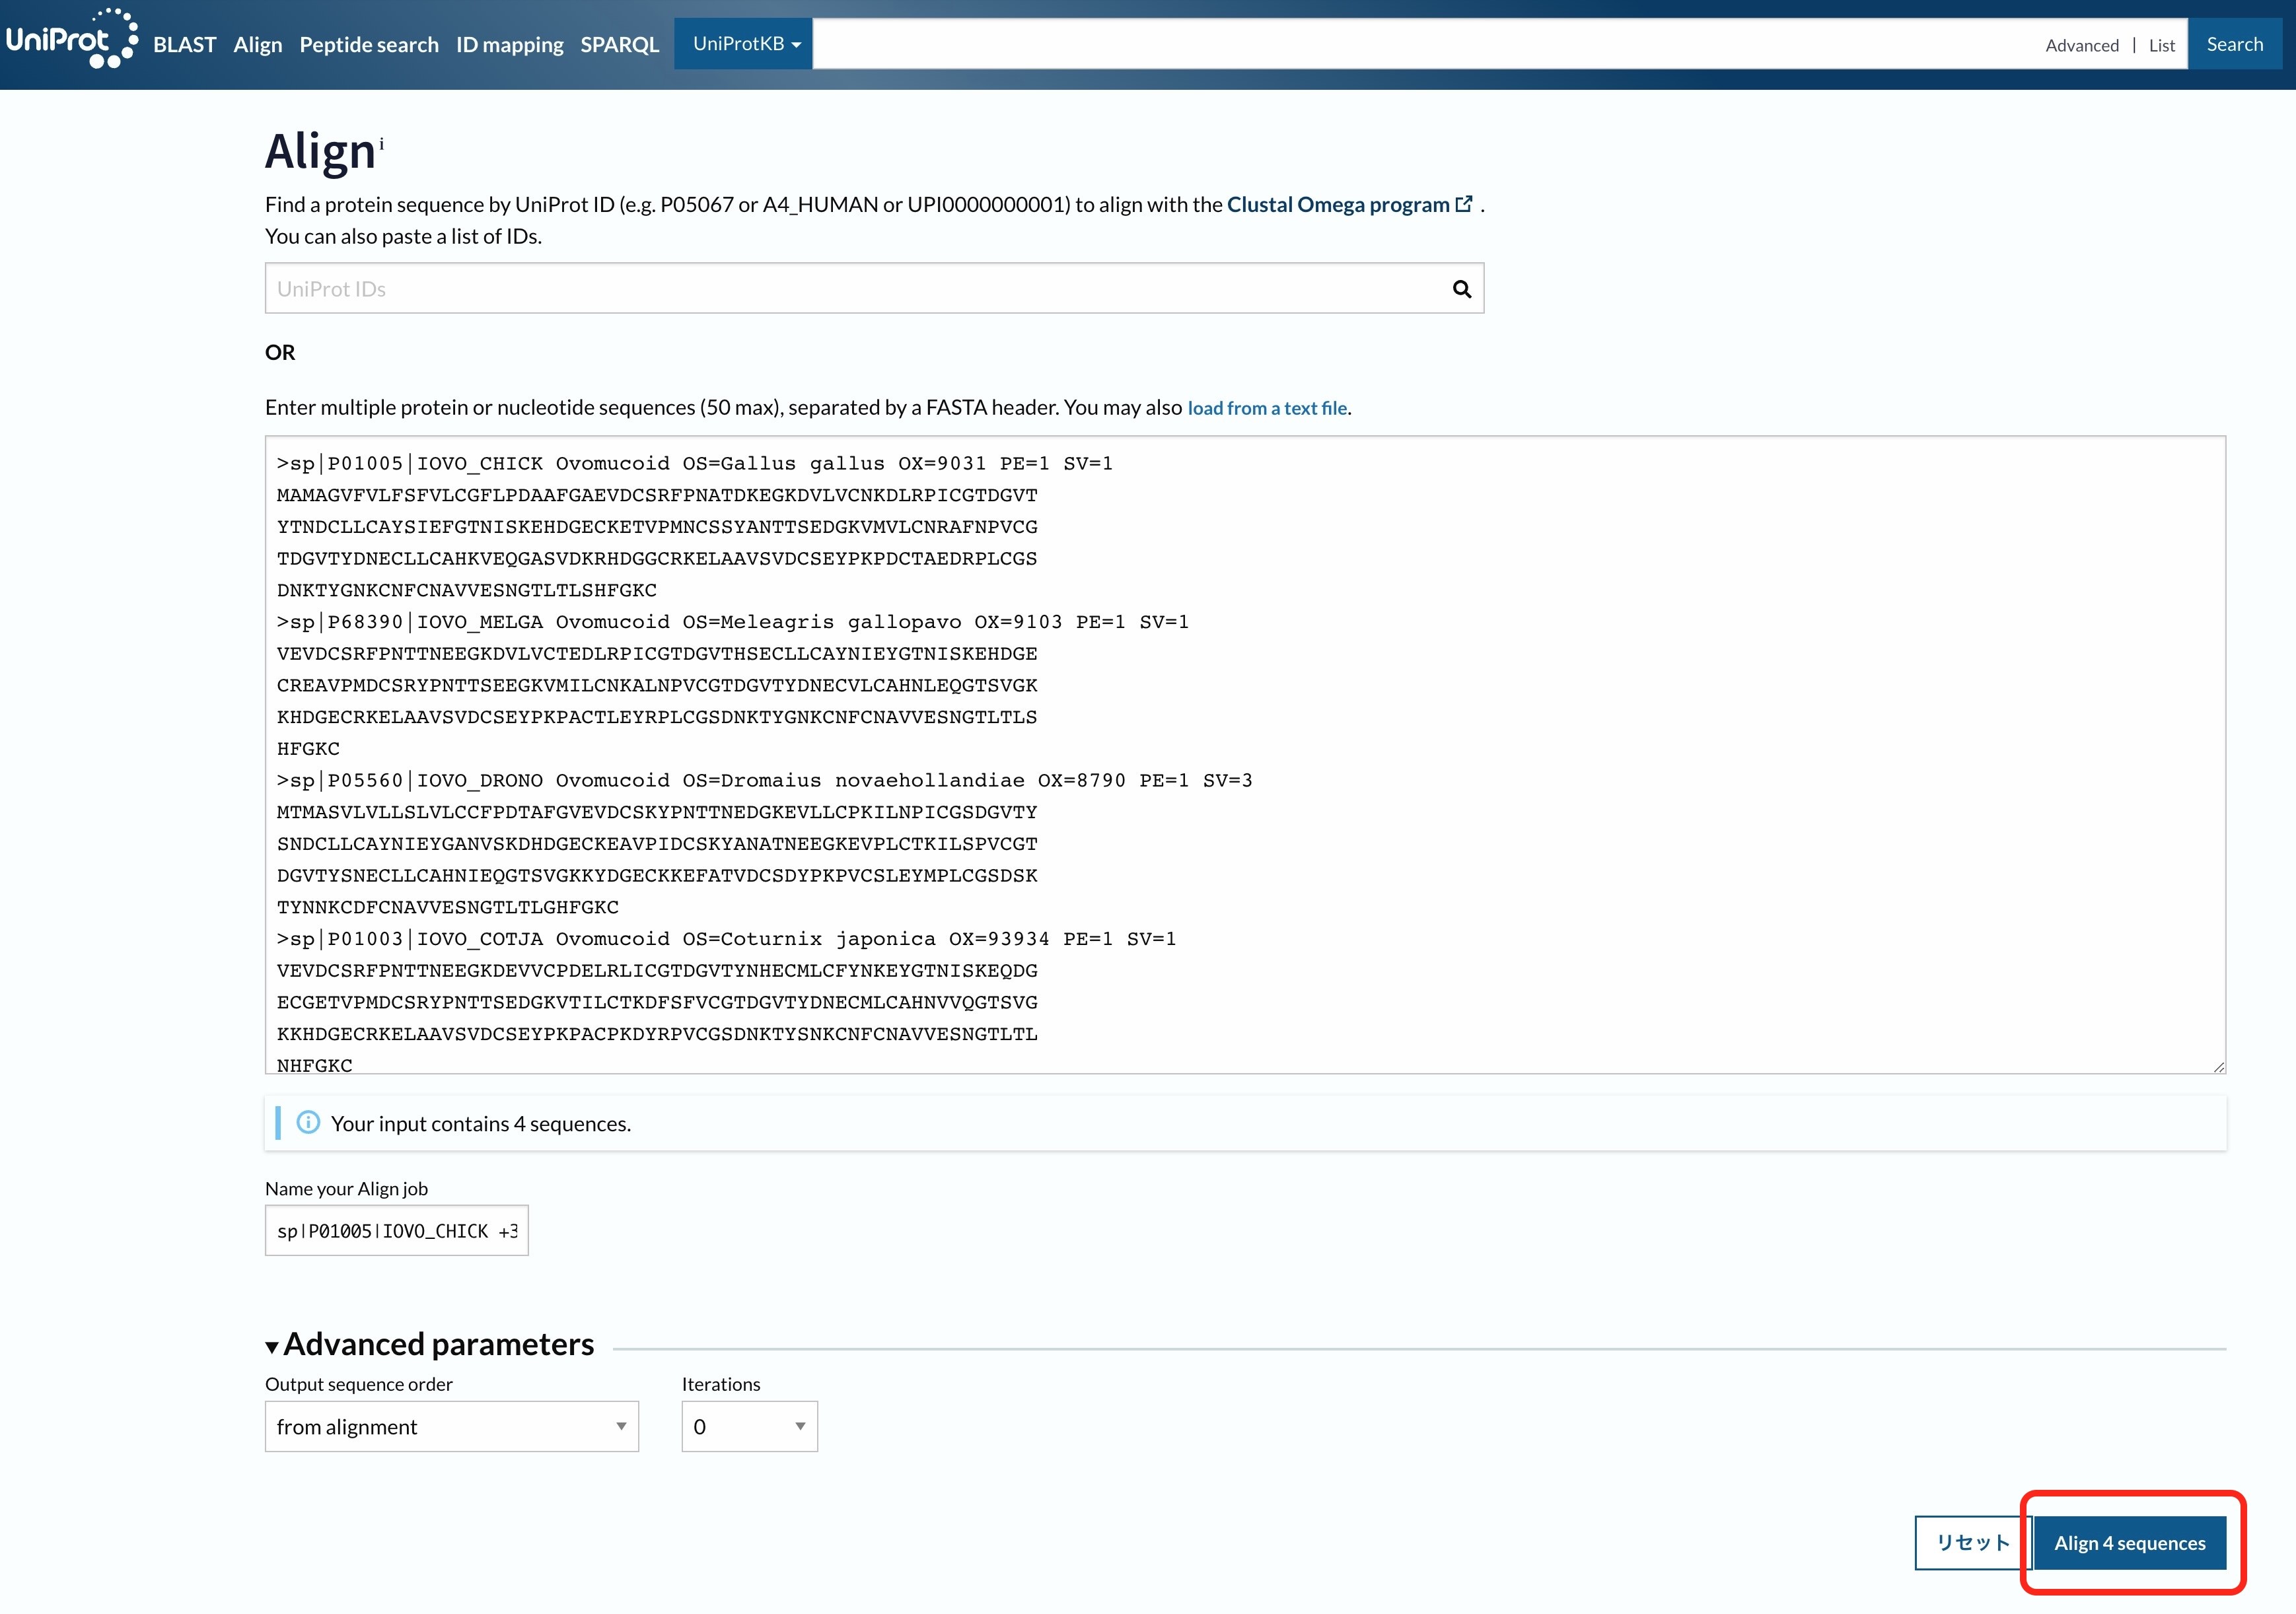This screenshot has width=2296, height=1614.
Task: Open Peptide search in navigation bar
Action: pyautogui.click(x=369, y=45)
